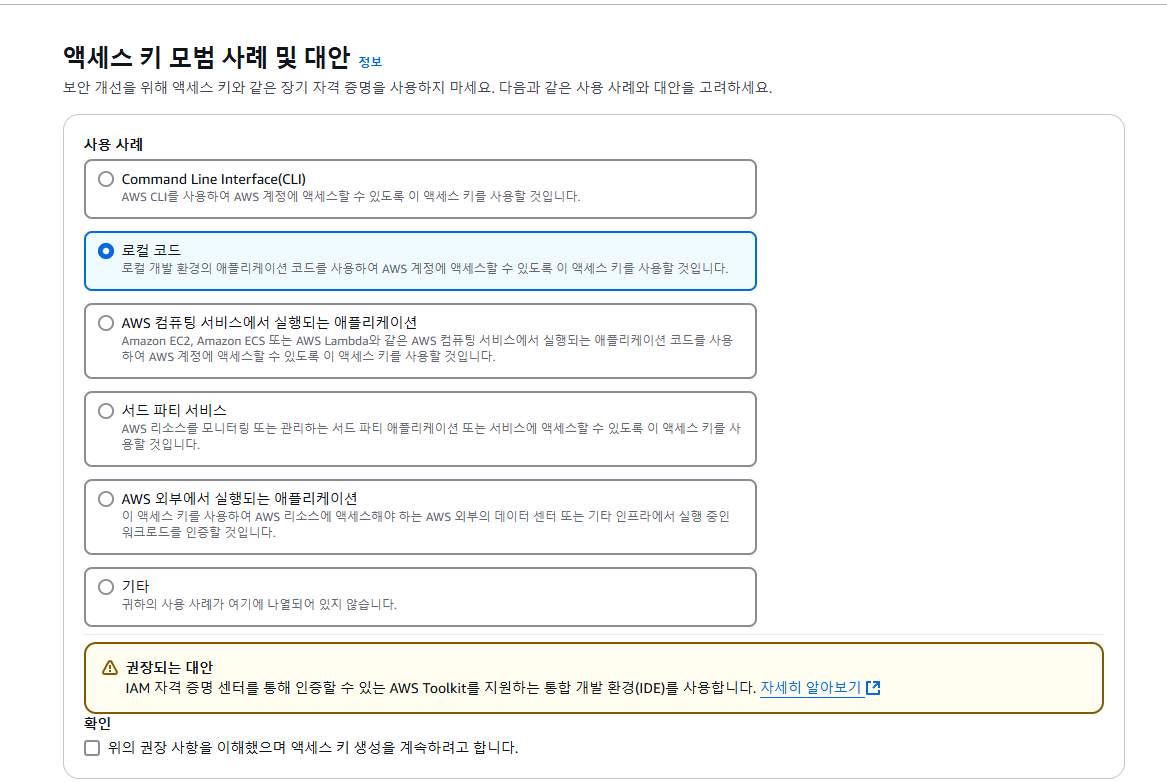1167x783 pixels.
Task: Choose the AWS 외부에서 실행되는 애플리케이션 option
Action: (105, 498)
